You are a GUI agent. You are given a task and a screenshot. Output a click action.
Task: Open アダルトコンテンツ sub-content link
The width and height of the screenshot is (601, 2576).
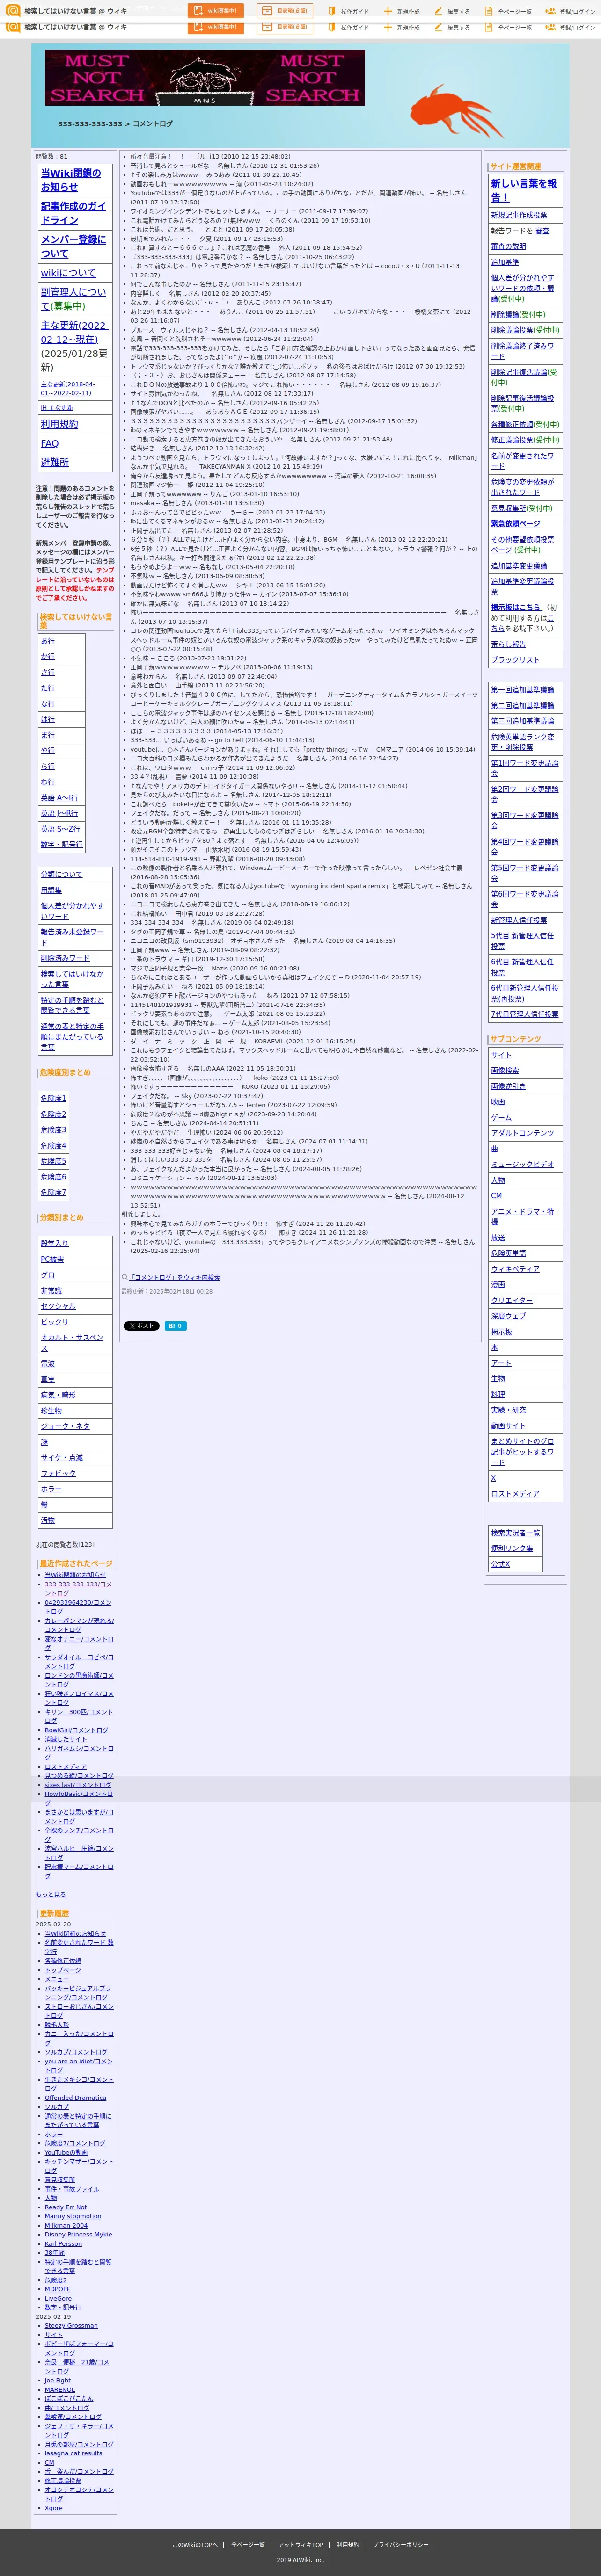(522, 1133)
